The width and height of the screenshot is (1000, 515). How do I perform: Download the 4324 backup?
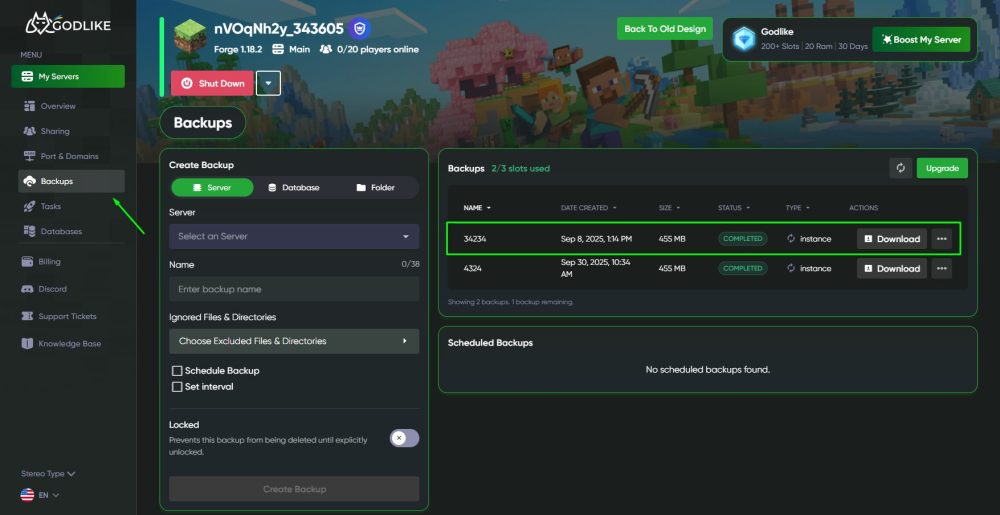point(891,268)
